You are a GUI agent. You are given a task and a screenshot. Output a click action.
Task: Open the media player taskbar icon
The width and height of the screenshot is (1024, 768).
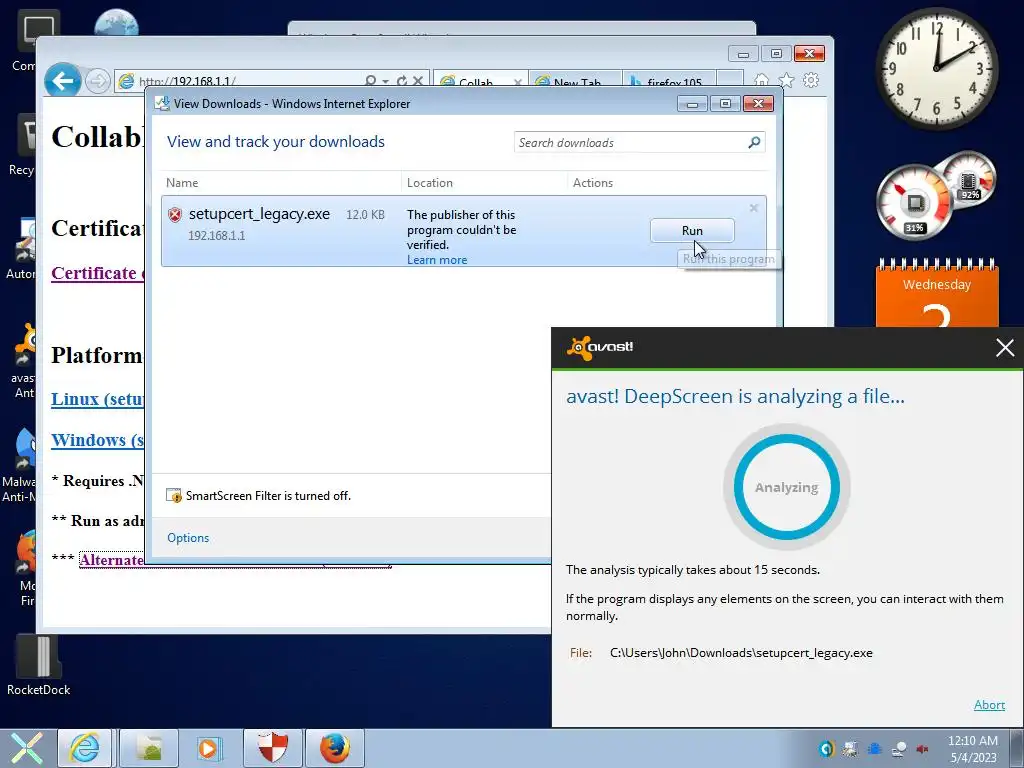[209, 748]
